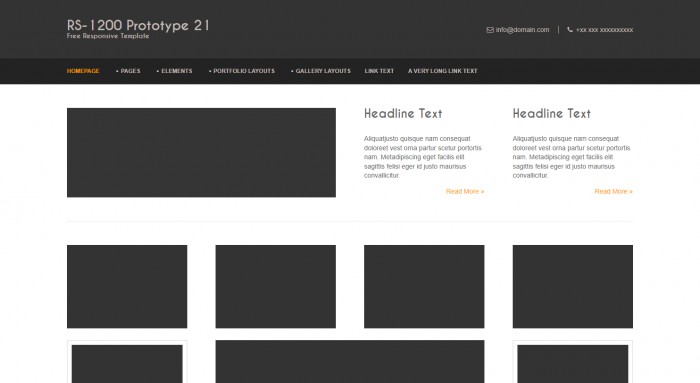Viewport: 700px width, 383px height.
Task: Click the phone number text in header
Action: coord(604,30)
